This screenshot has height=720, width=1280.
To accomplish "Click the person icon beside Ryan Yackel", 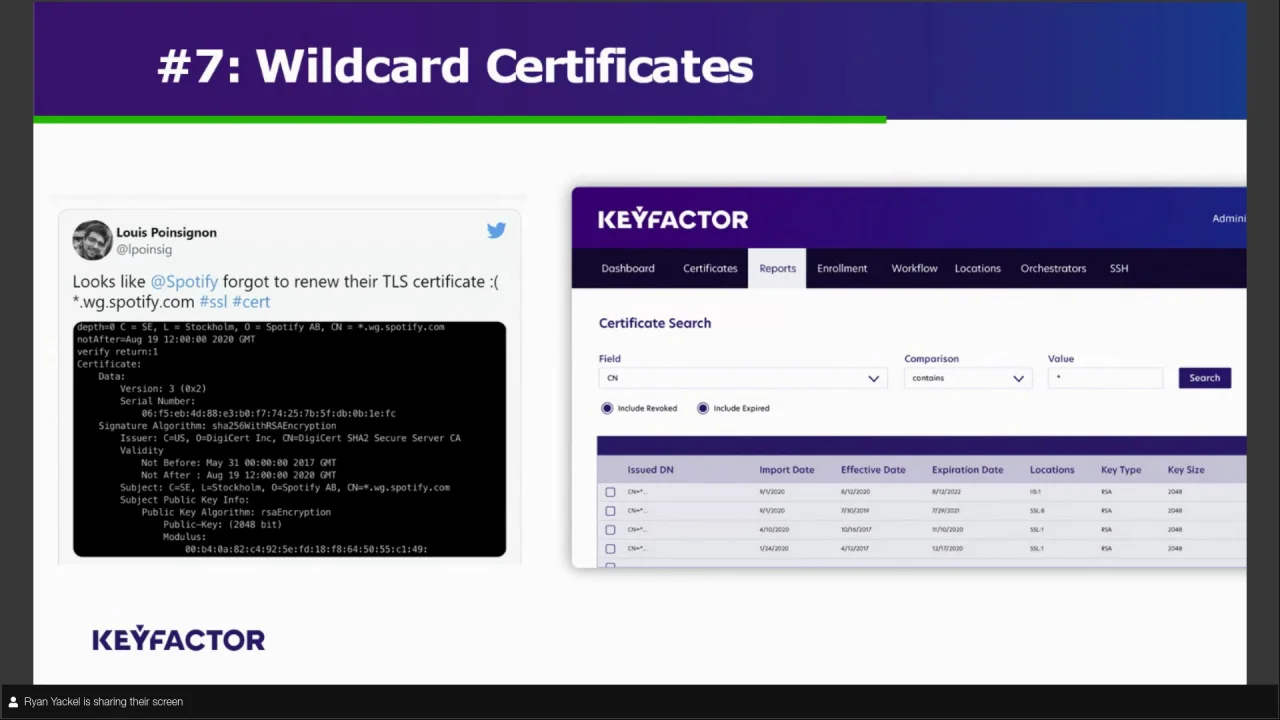I will (13, 702).
